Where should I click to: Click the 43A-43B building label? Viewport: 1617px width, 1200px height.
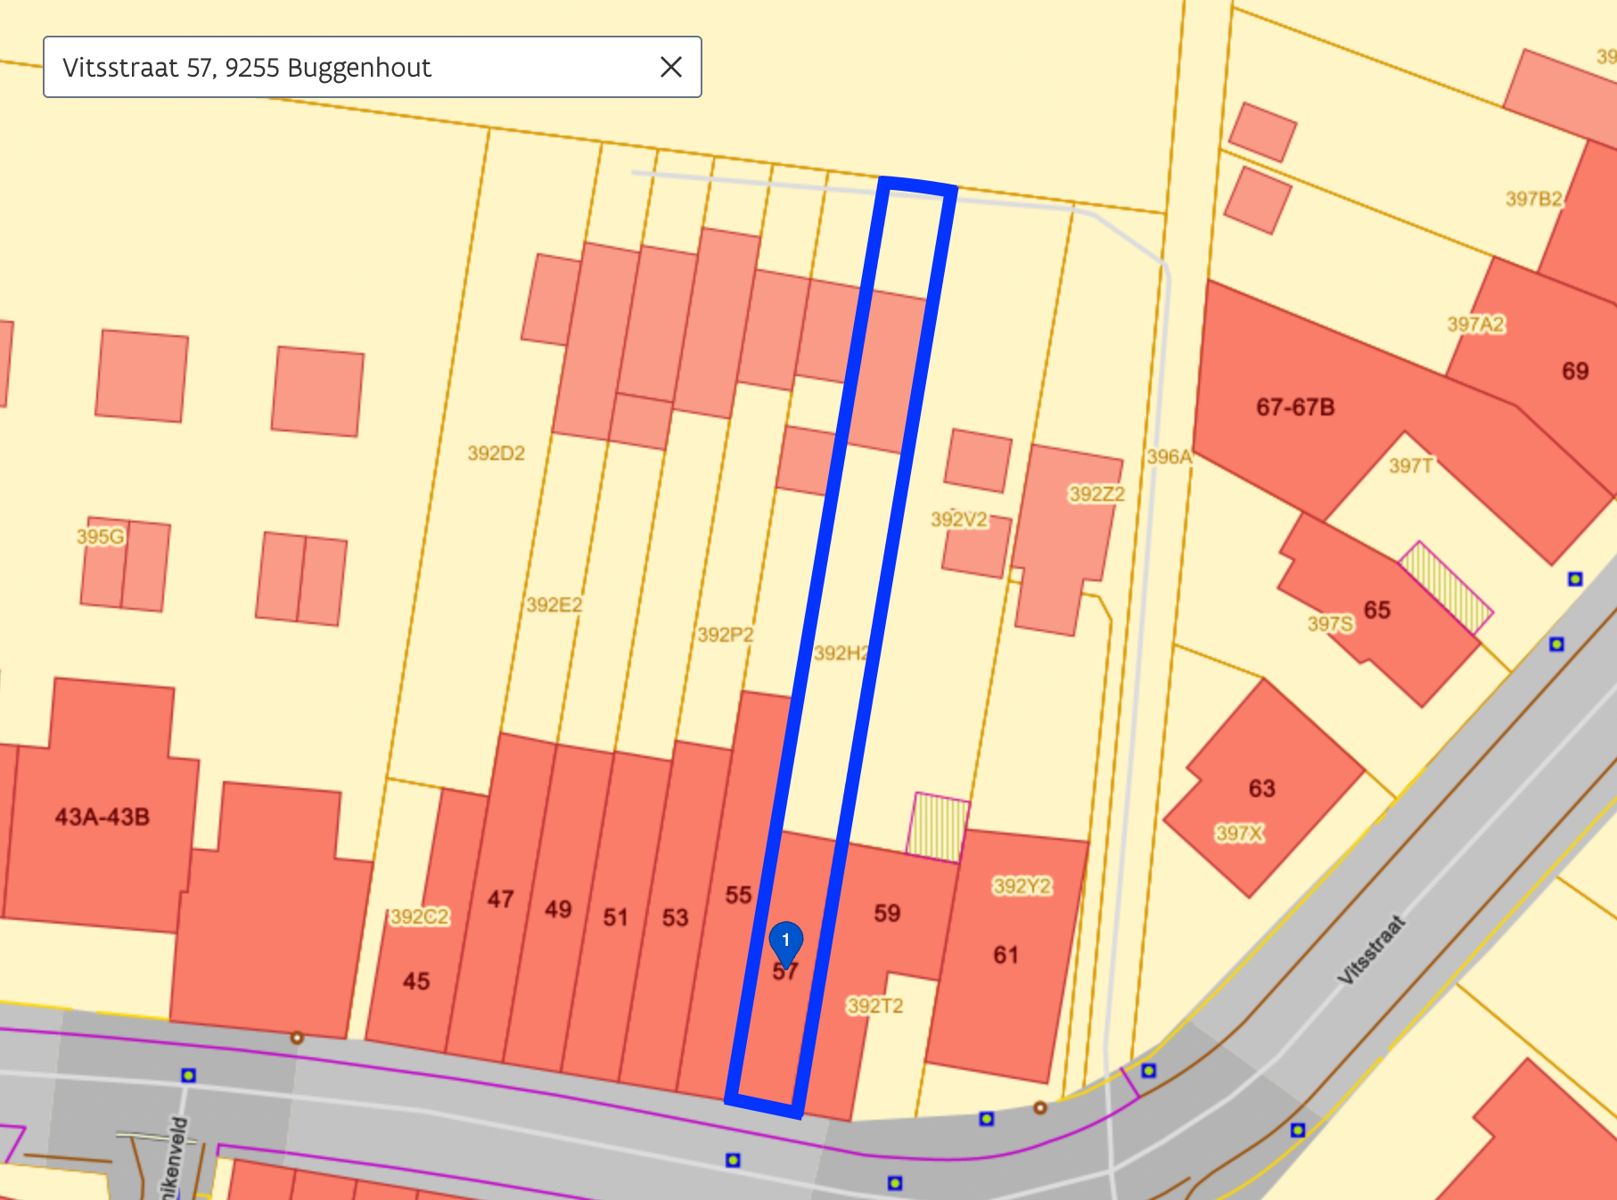click(x=102, y=817)
